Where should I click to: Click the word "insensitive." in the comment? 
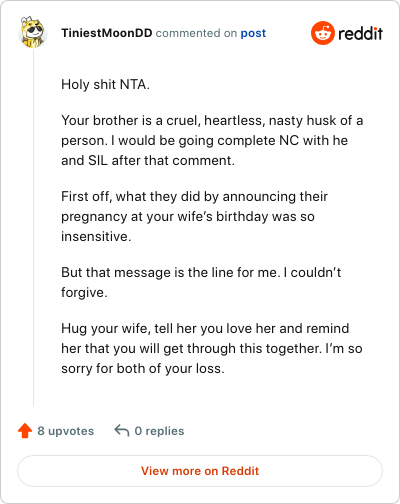[96, 236]
